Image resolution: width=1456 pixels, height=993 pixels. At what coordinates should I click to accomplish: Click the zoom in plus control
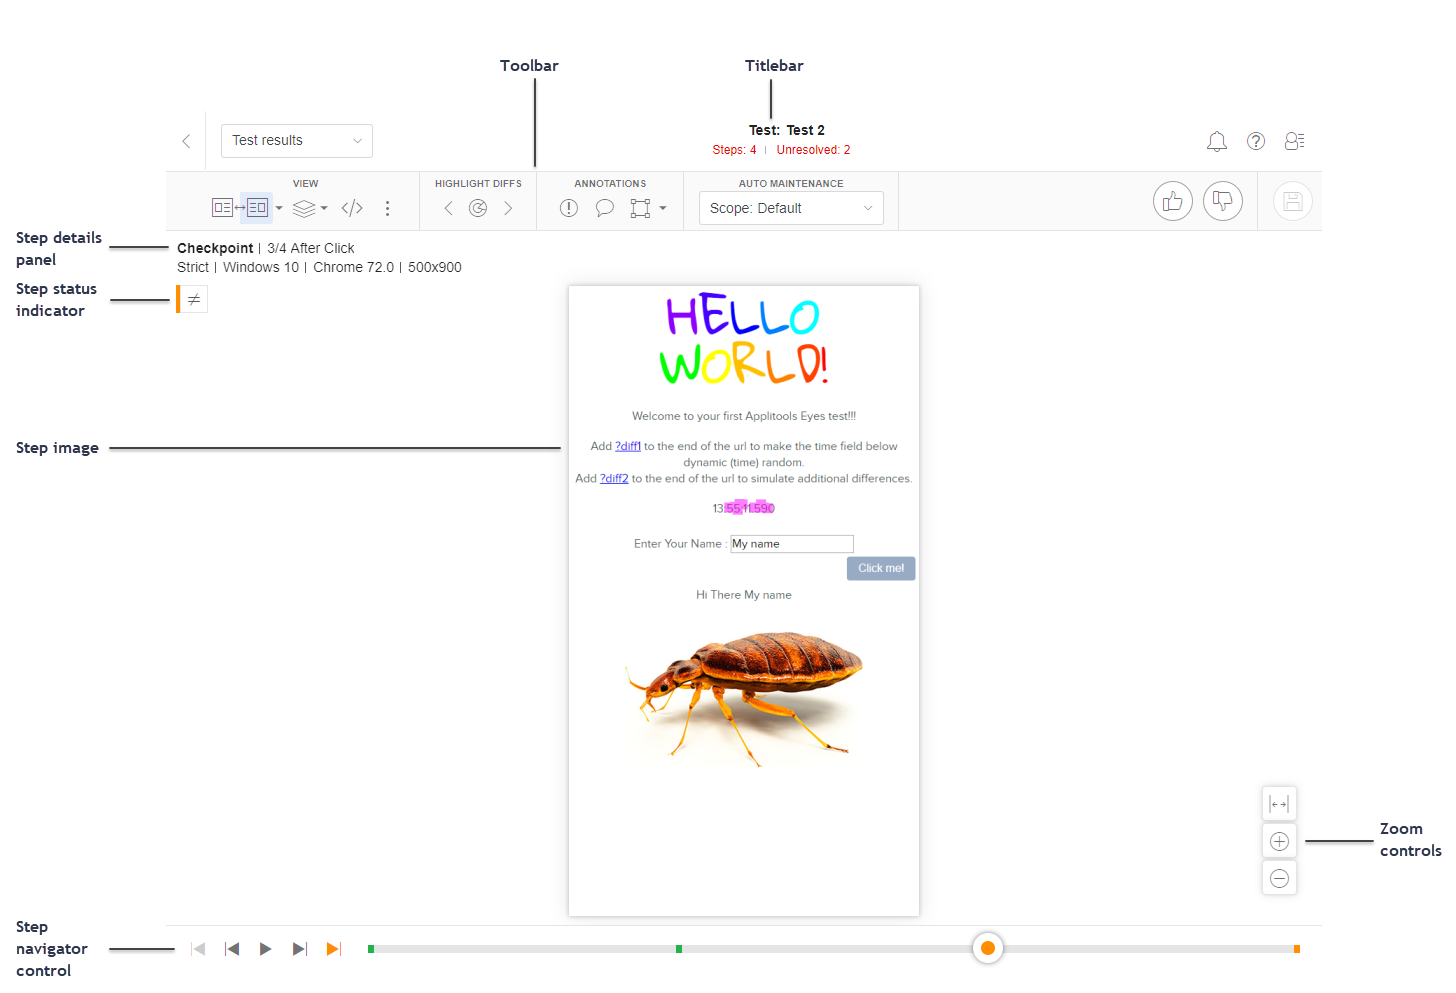coord(1278,841)
